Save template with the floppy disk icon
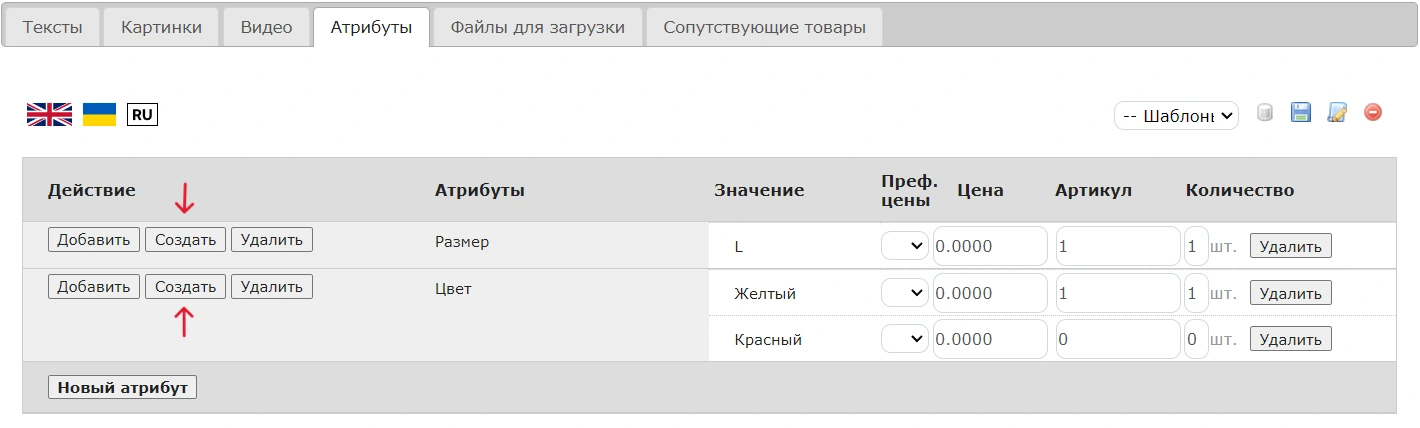 [x=1300, y=113]
